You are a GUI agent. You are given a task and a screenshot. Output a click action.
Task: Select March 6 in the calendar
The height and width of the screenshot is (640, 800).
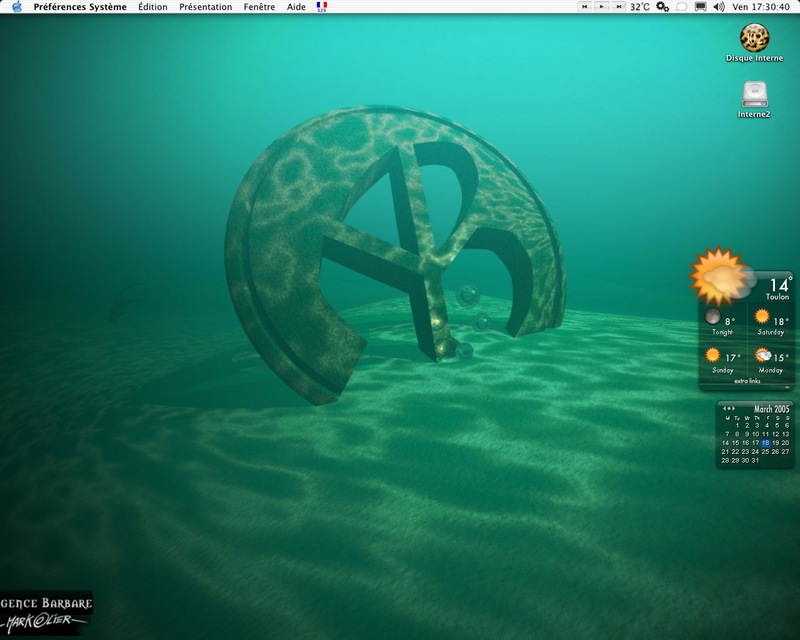tap(787, 426)
